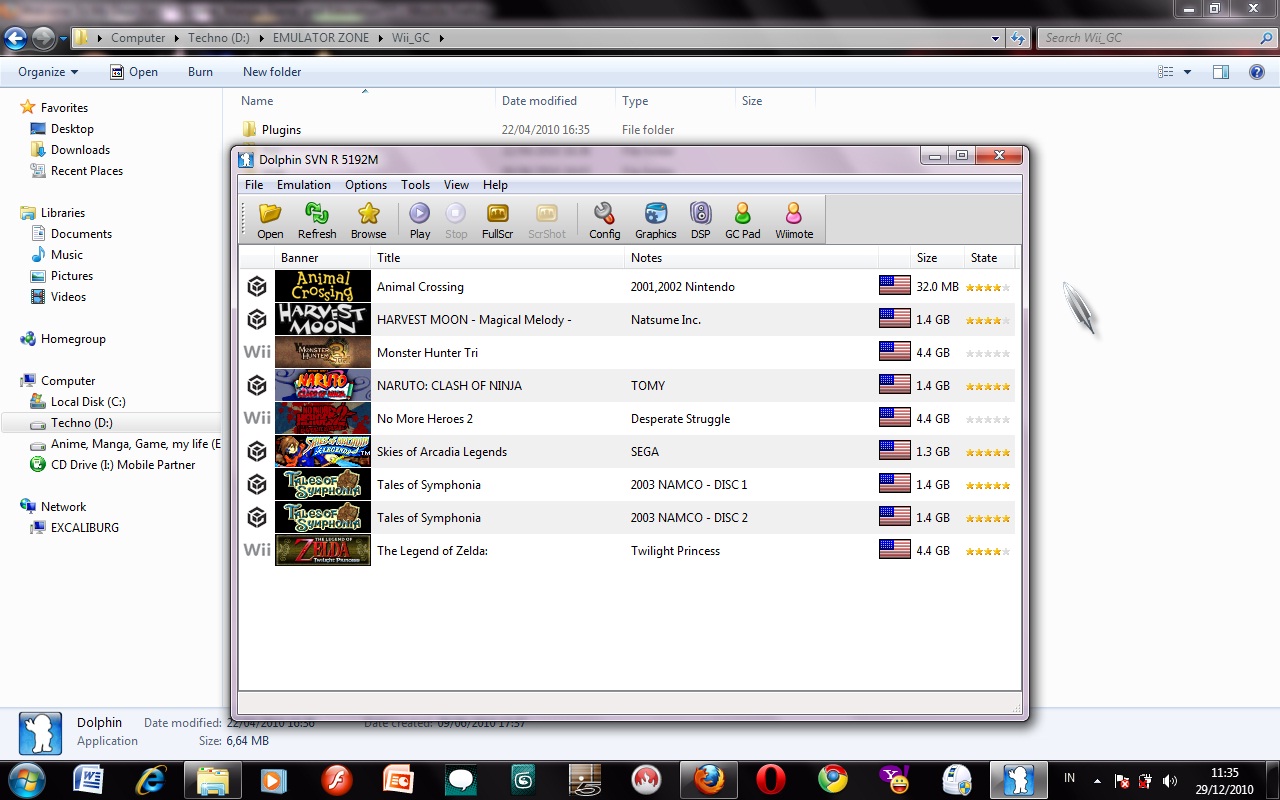The width and height of the screenshot is (1280, 800).
Task: Sort the game list by Size column
Action: (x=938, y=258)
